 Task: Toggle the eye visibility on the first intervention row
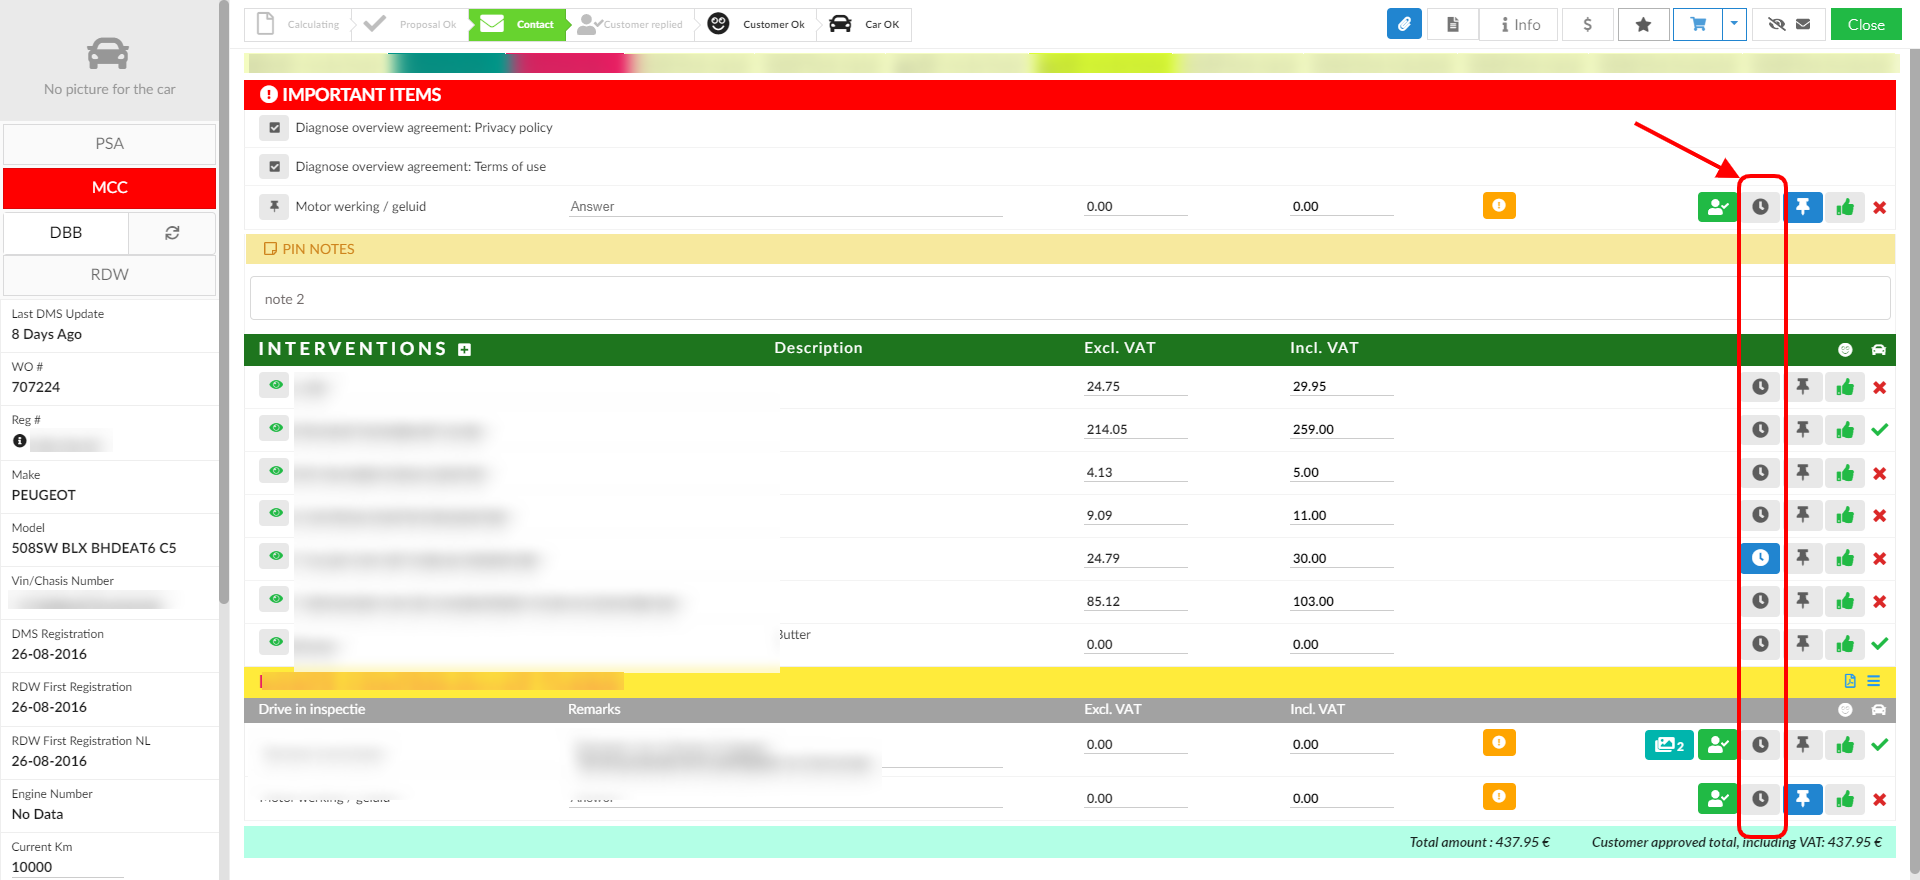point(275,385)
